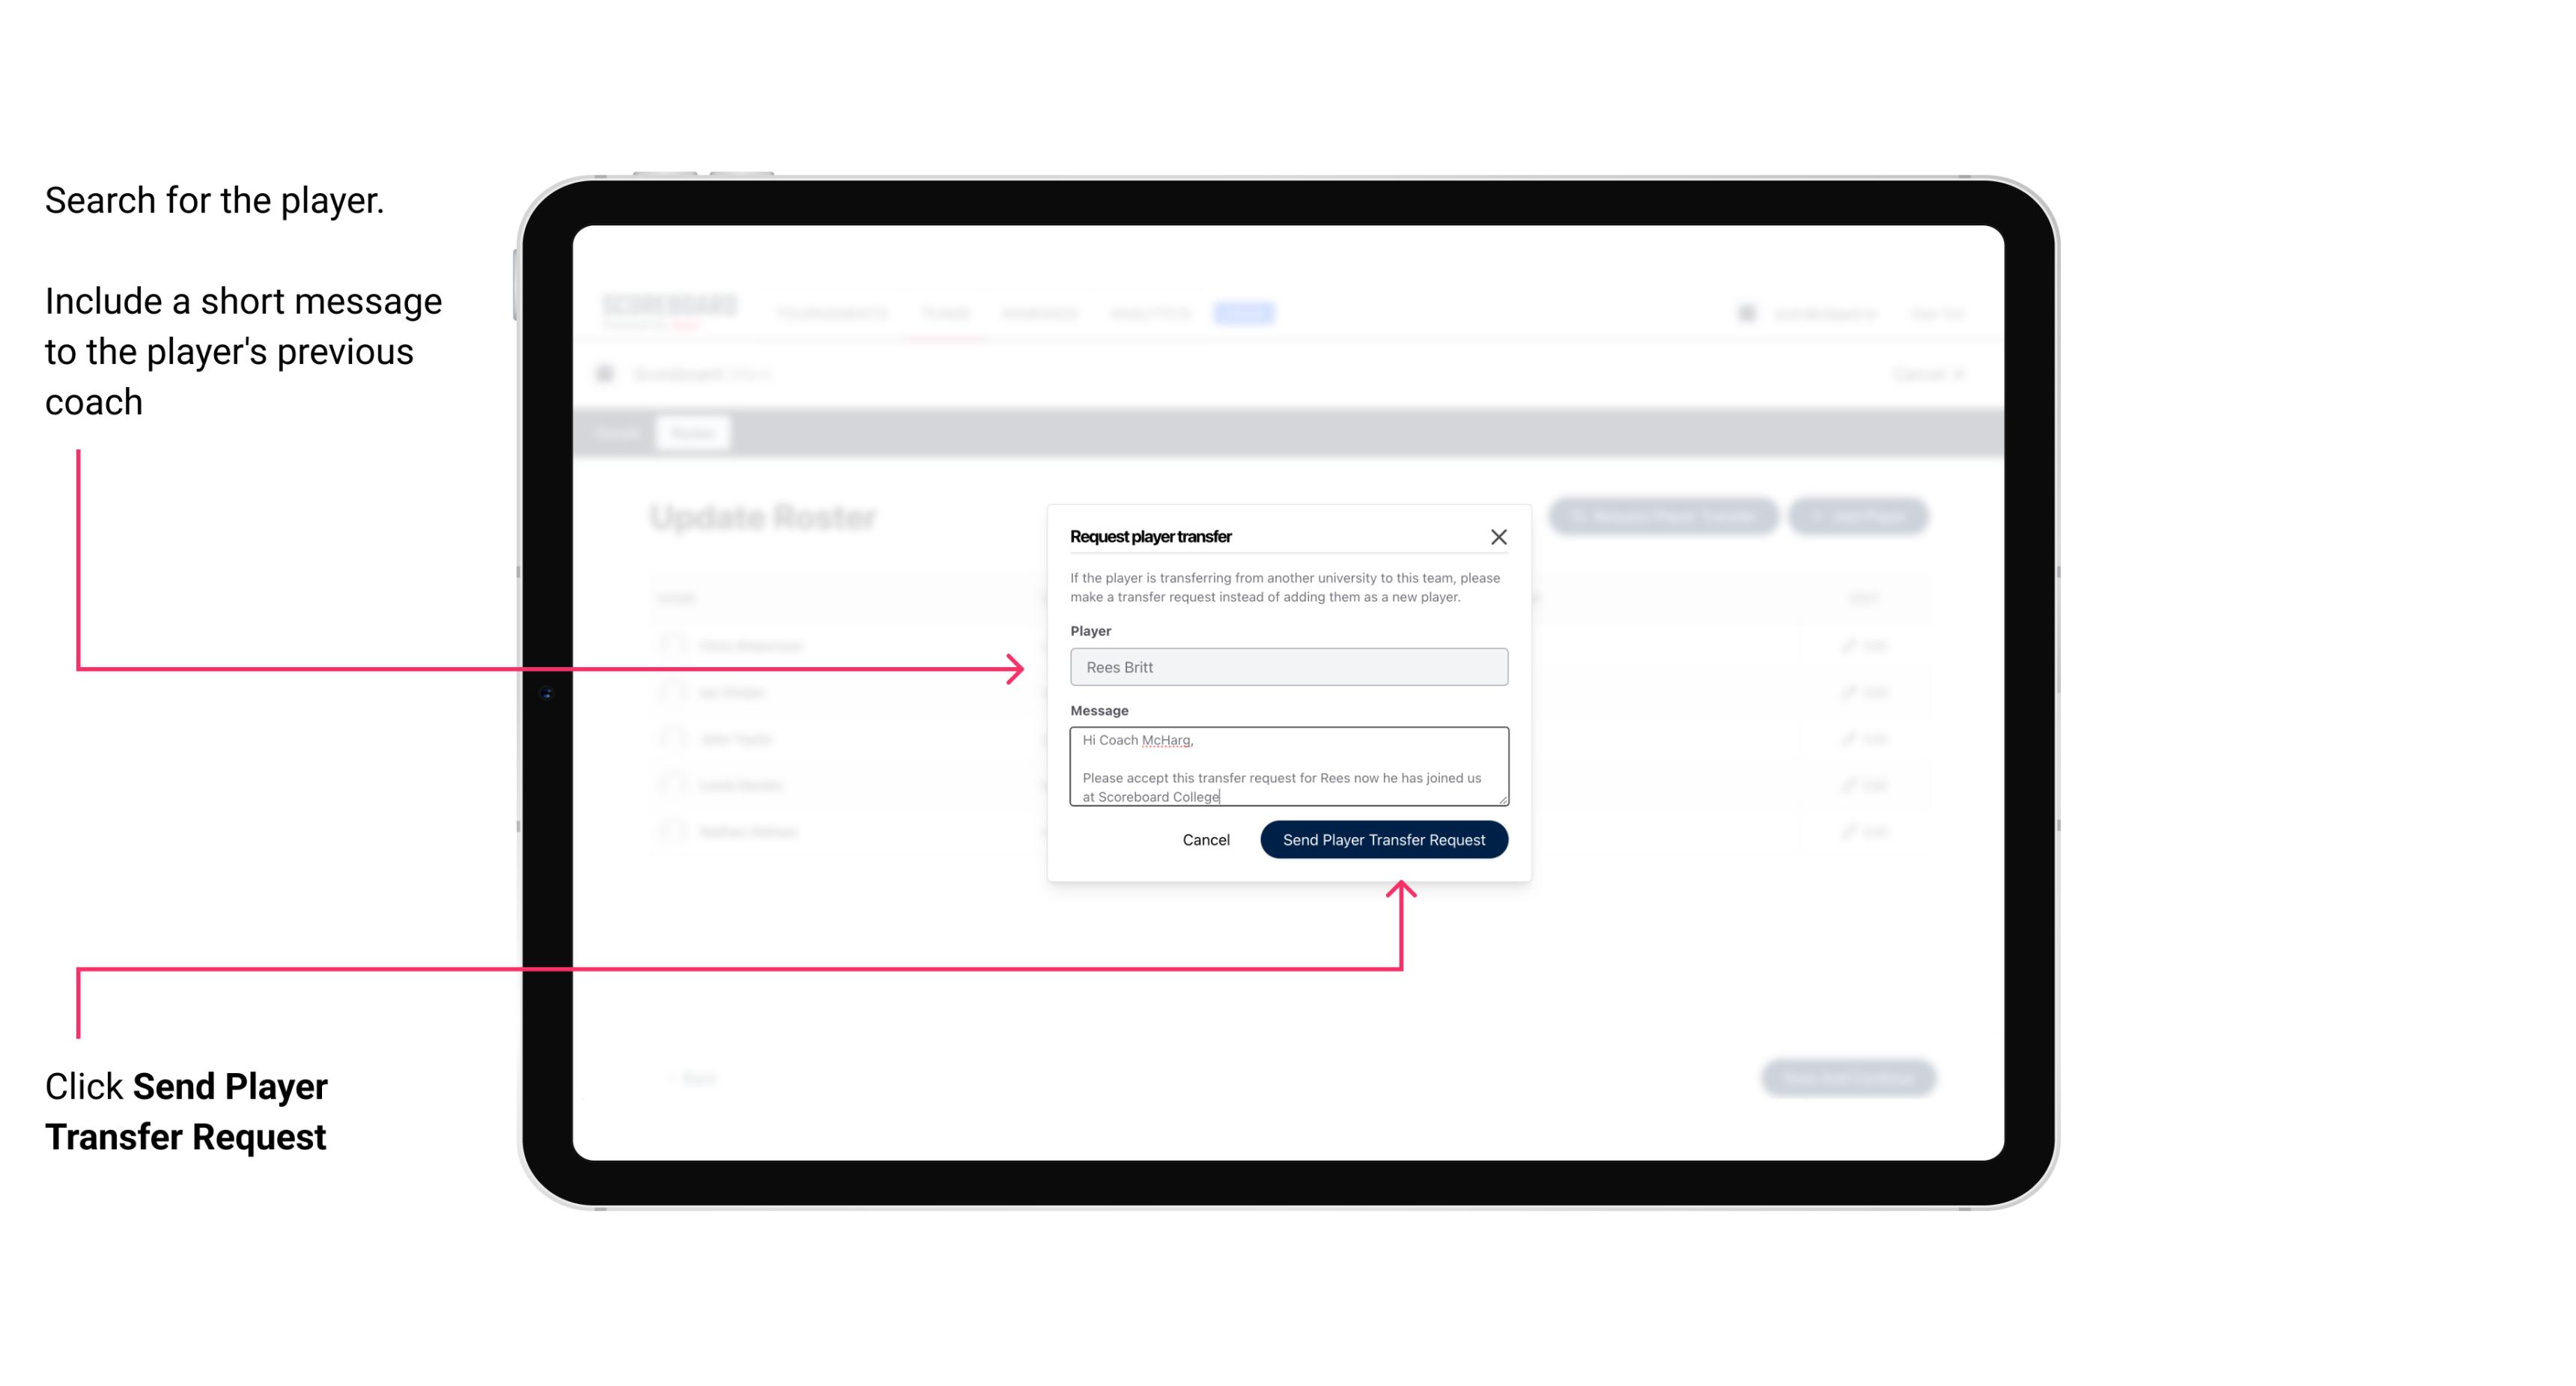2576x1386 pixels.
Task: Click the Rees Britt player name field
Action: point(1286,667)
